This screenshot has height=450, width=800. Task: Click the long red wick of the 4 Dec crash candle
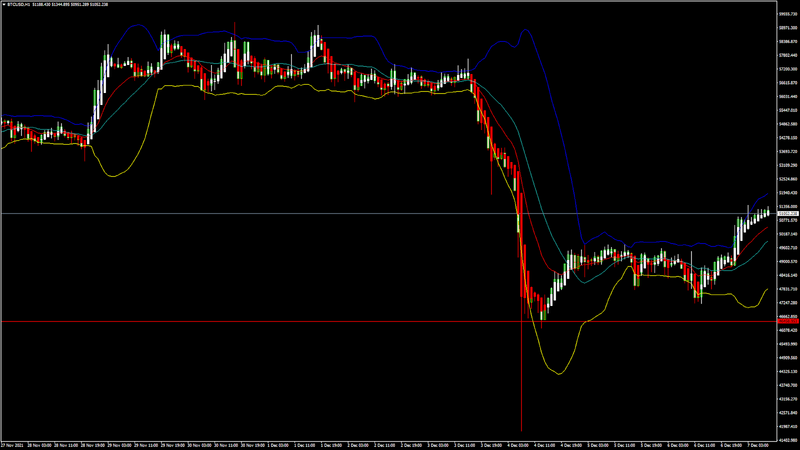point(521,378)
